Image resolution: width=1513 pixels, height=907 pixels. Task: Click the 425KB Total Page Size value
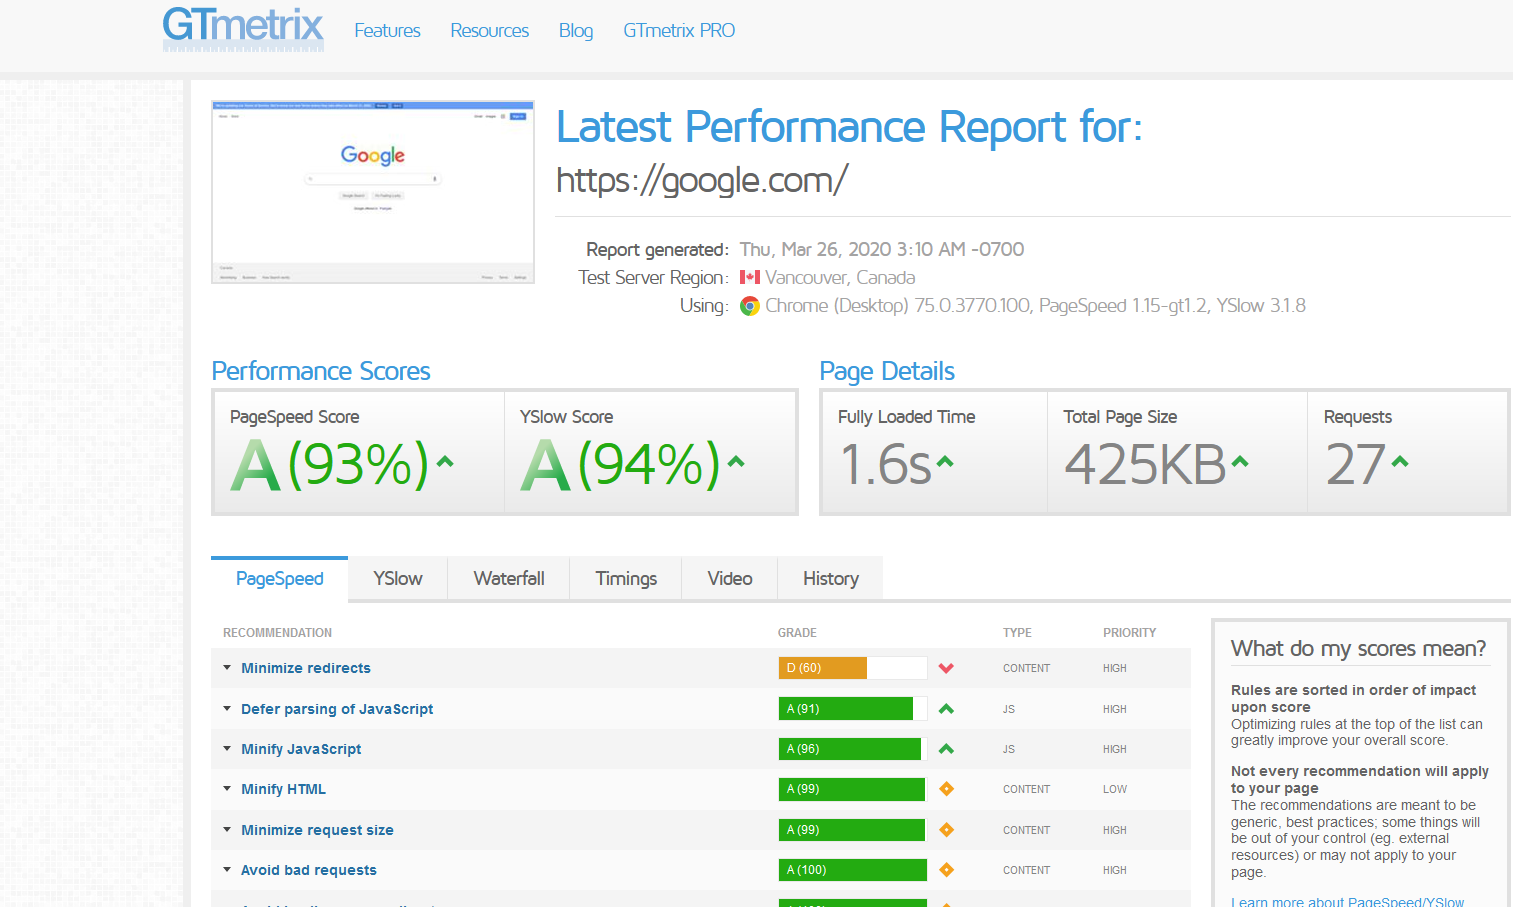pyautogui.click(x=1146, y=464)
